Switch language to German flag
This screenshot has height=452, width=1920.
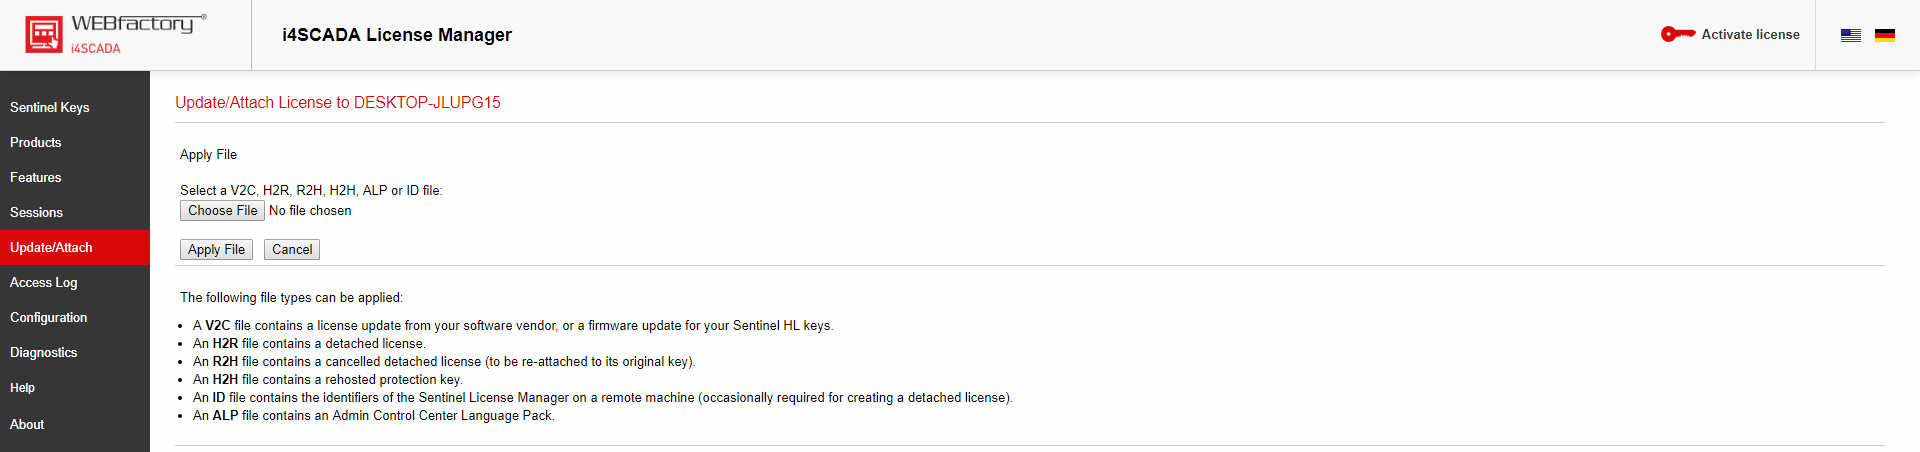click(x=1885, y=35)
